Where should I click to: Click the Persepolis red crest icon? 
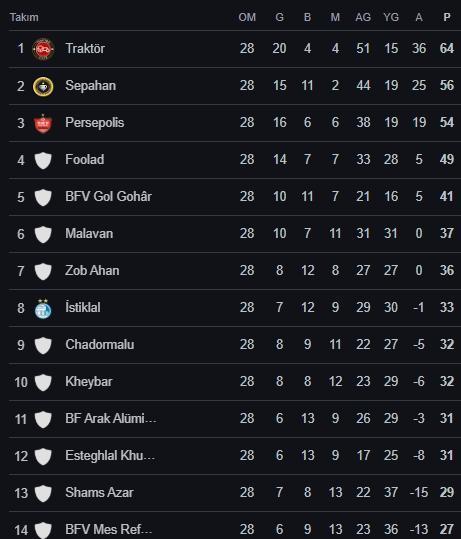click(43, 123)
